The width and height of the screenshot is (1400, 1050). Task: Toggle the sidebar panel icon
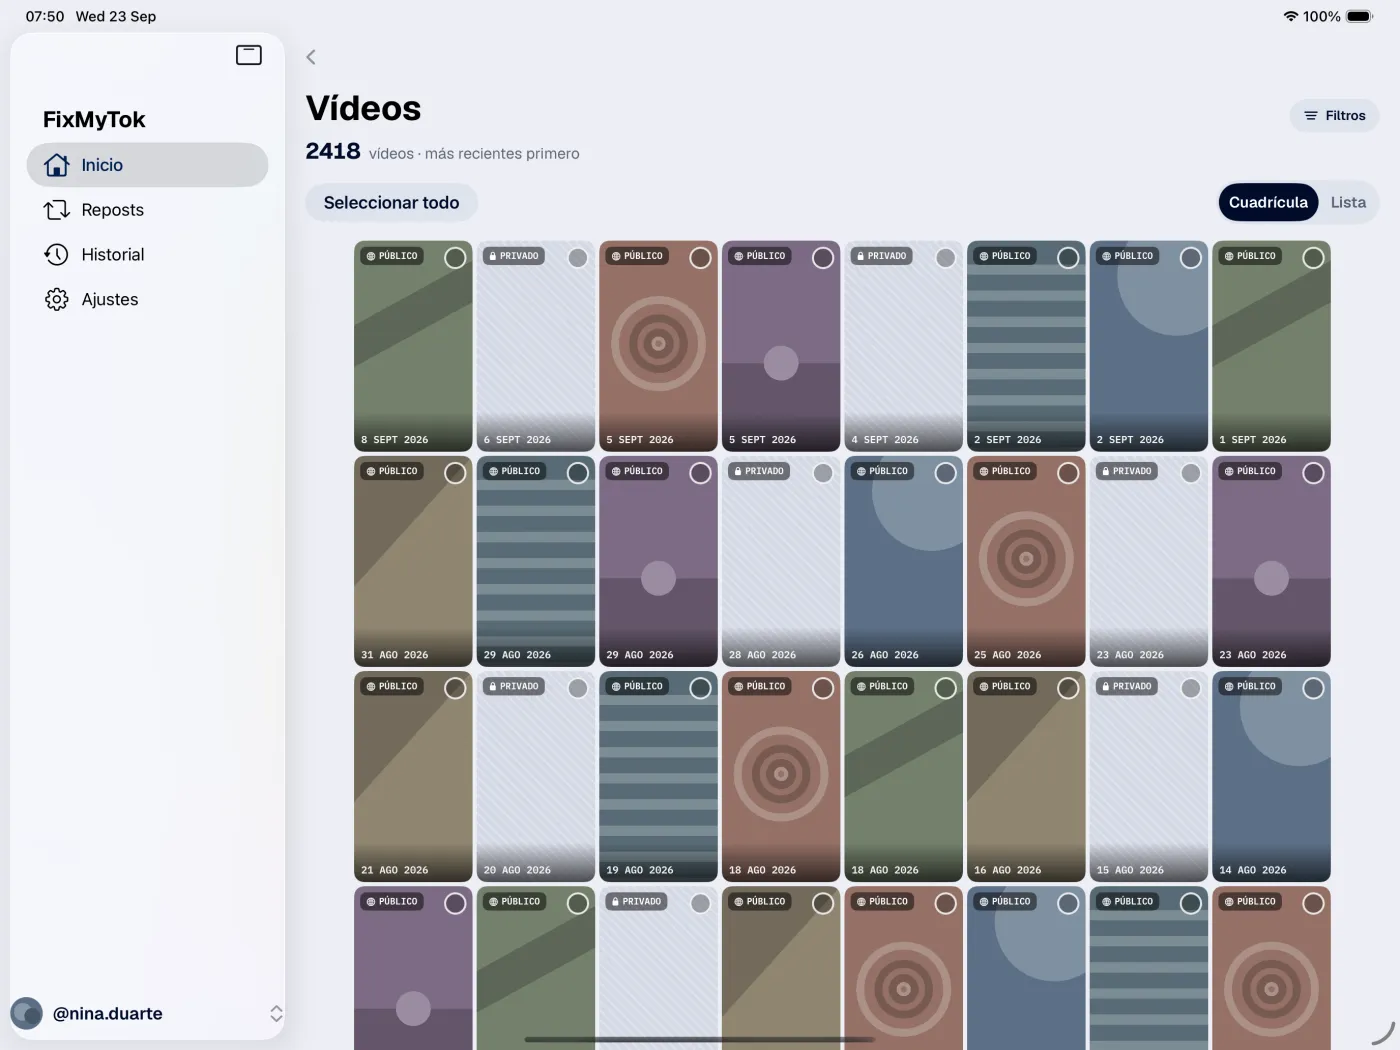(249, 55)
